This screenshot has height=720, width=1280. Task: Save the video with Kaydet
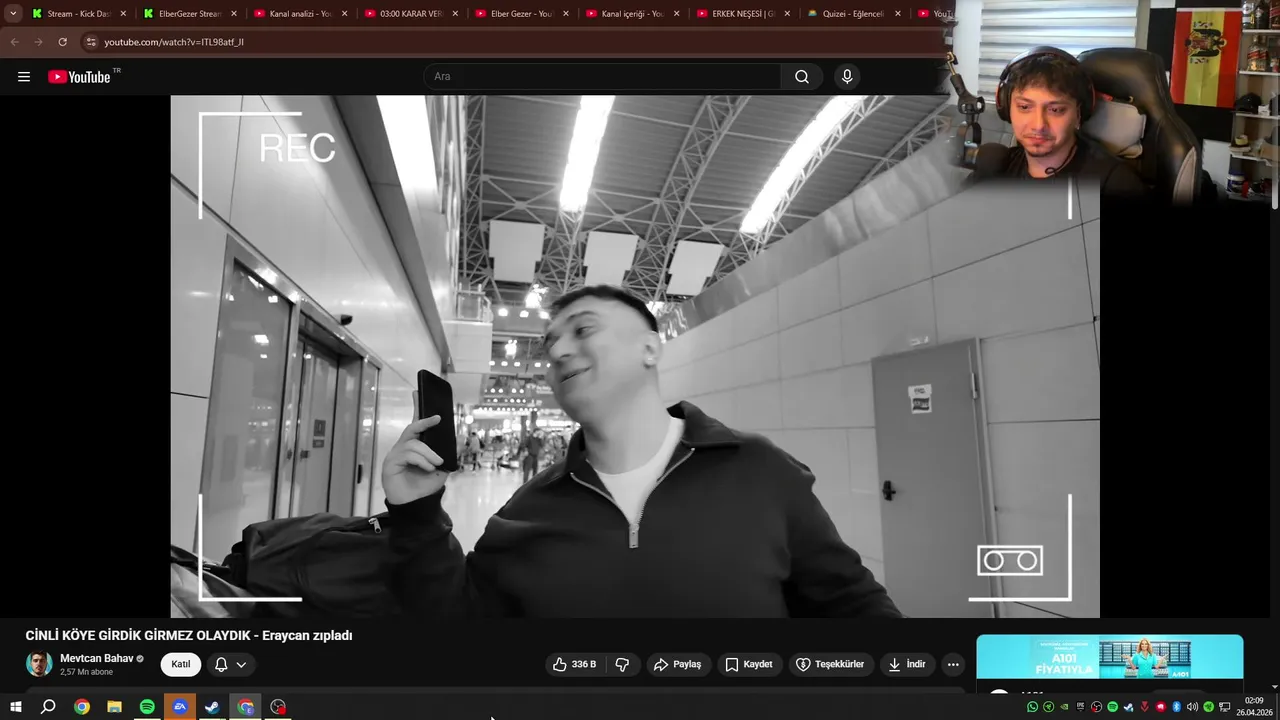tap(749, 664)
